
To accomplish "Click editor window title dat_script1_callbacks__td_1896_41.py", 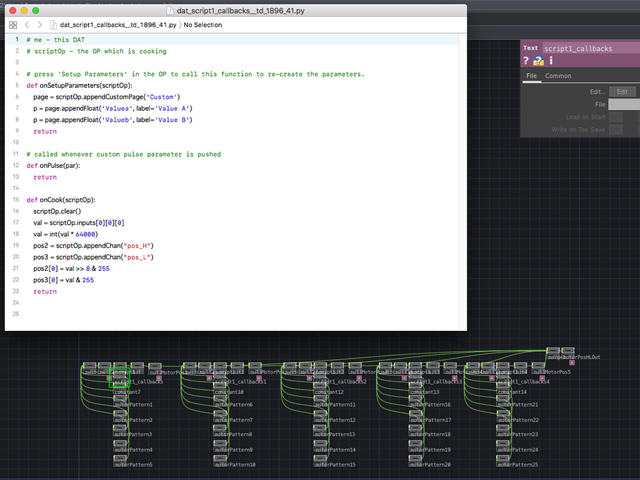I will [240, 11].
